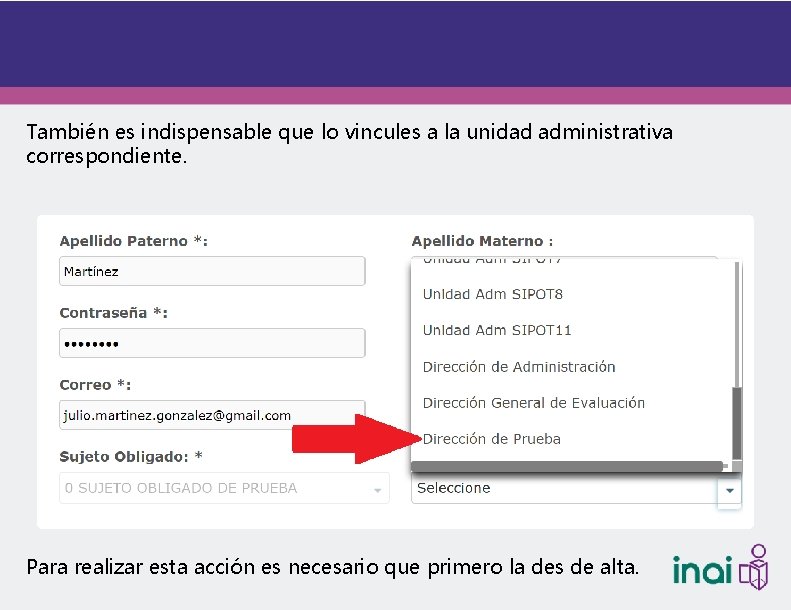Click the Seleccione placeholder text
Image resolution: width=791 pixels, height=610 pixels.
pos(454,488)
